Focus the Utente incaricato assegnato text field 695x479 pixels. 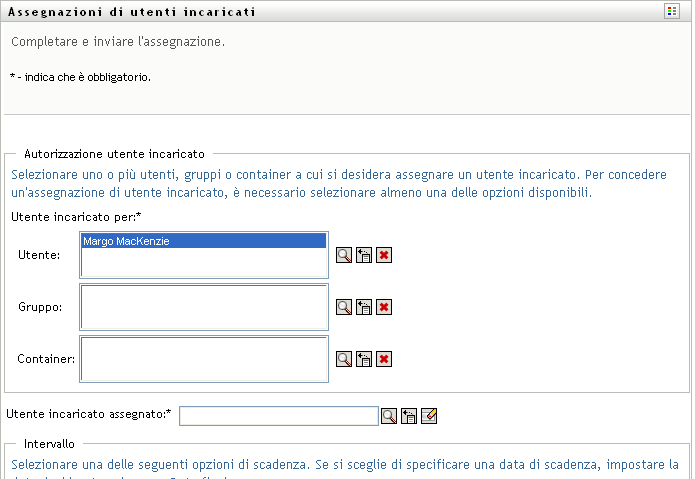(x=278, y=416)
